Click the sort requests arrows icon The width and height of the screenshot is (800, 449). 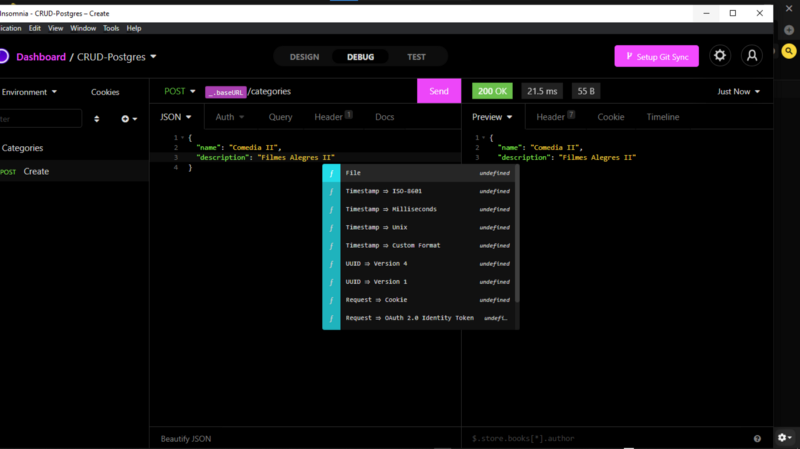pyautogui.click(x=96, y=119)
